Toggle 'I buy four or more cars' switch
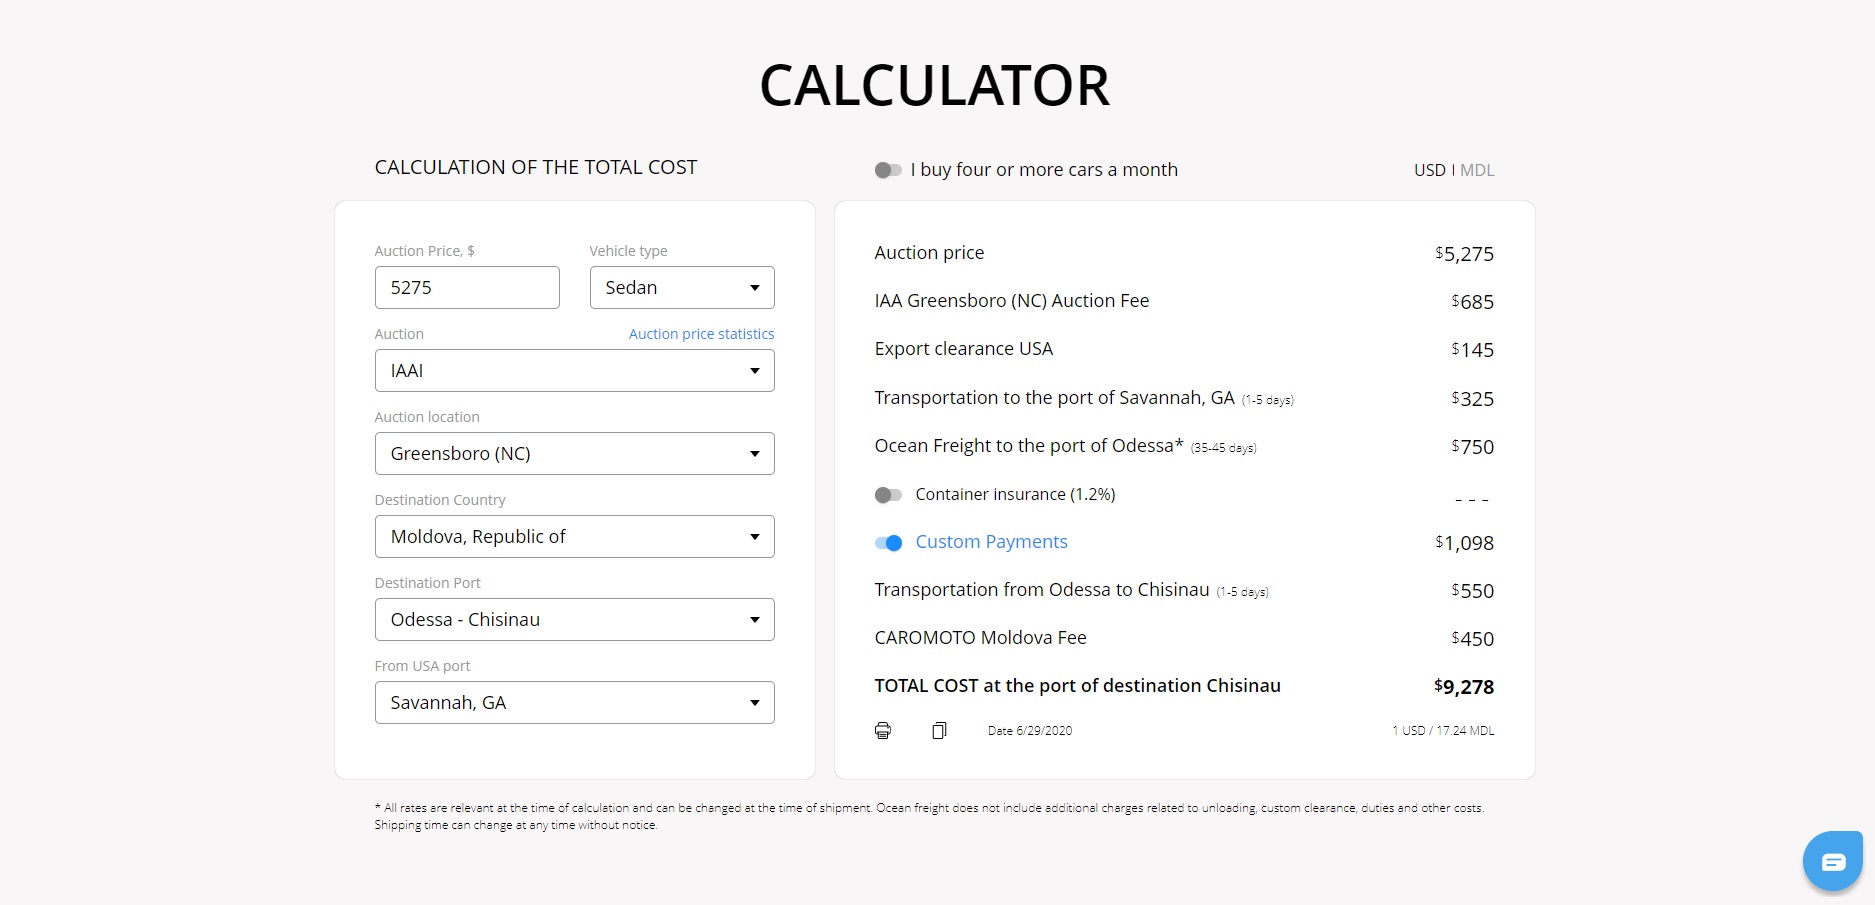Image resolution: width=1875 pixels, height=905 pixels. pyautogui.click(x=888, y=170)
